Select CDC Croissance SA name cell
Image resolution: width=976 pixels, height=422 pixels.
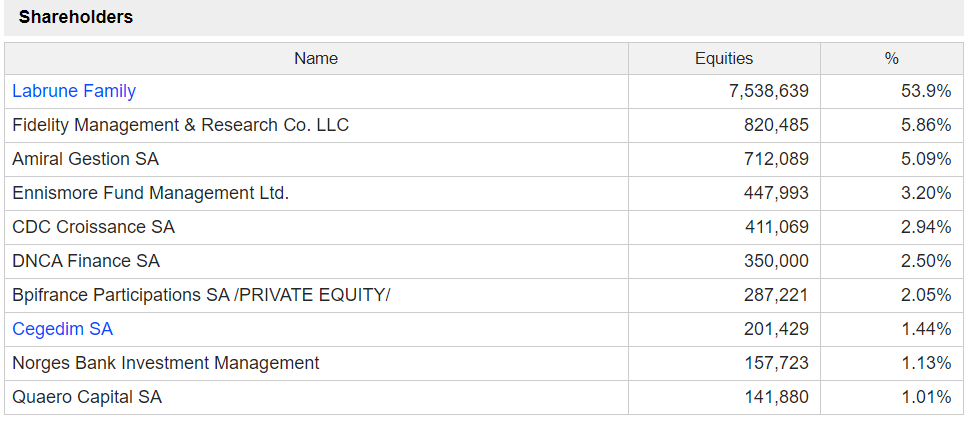pos(93,227)
